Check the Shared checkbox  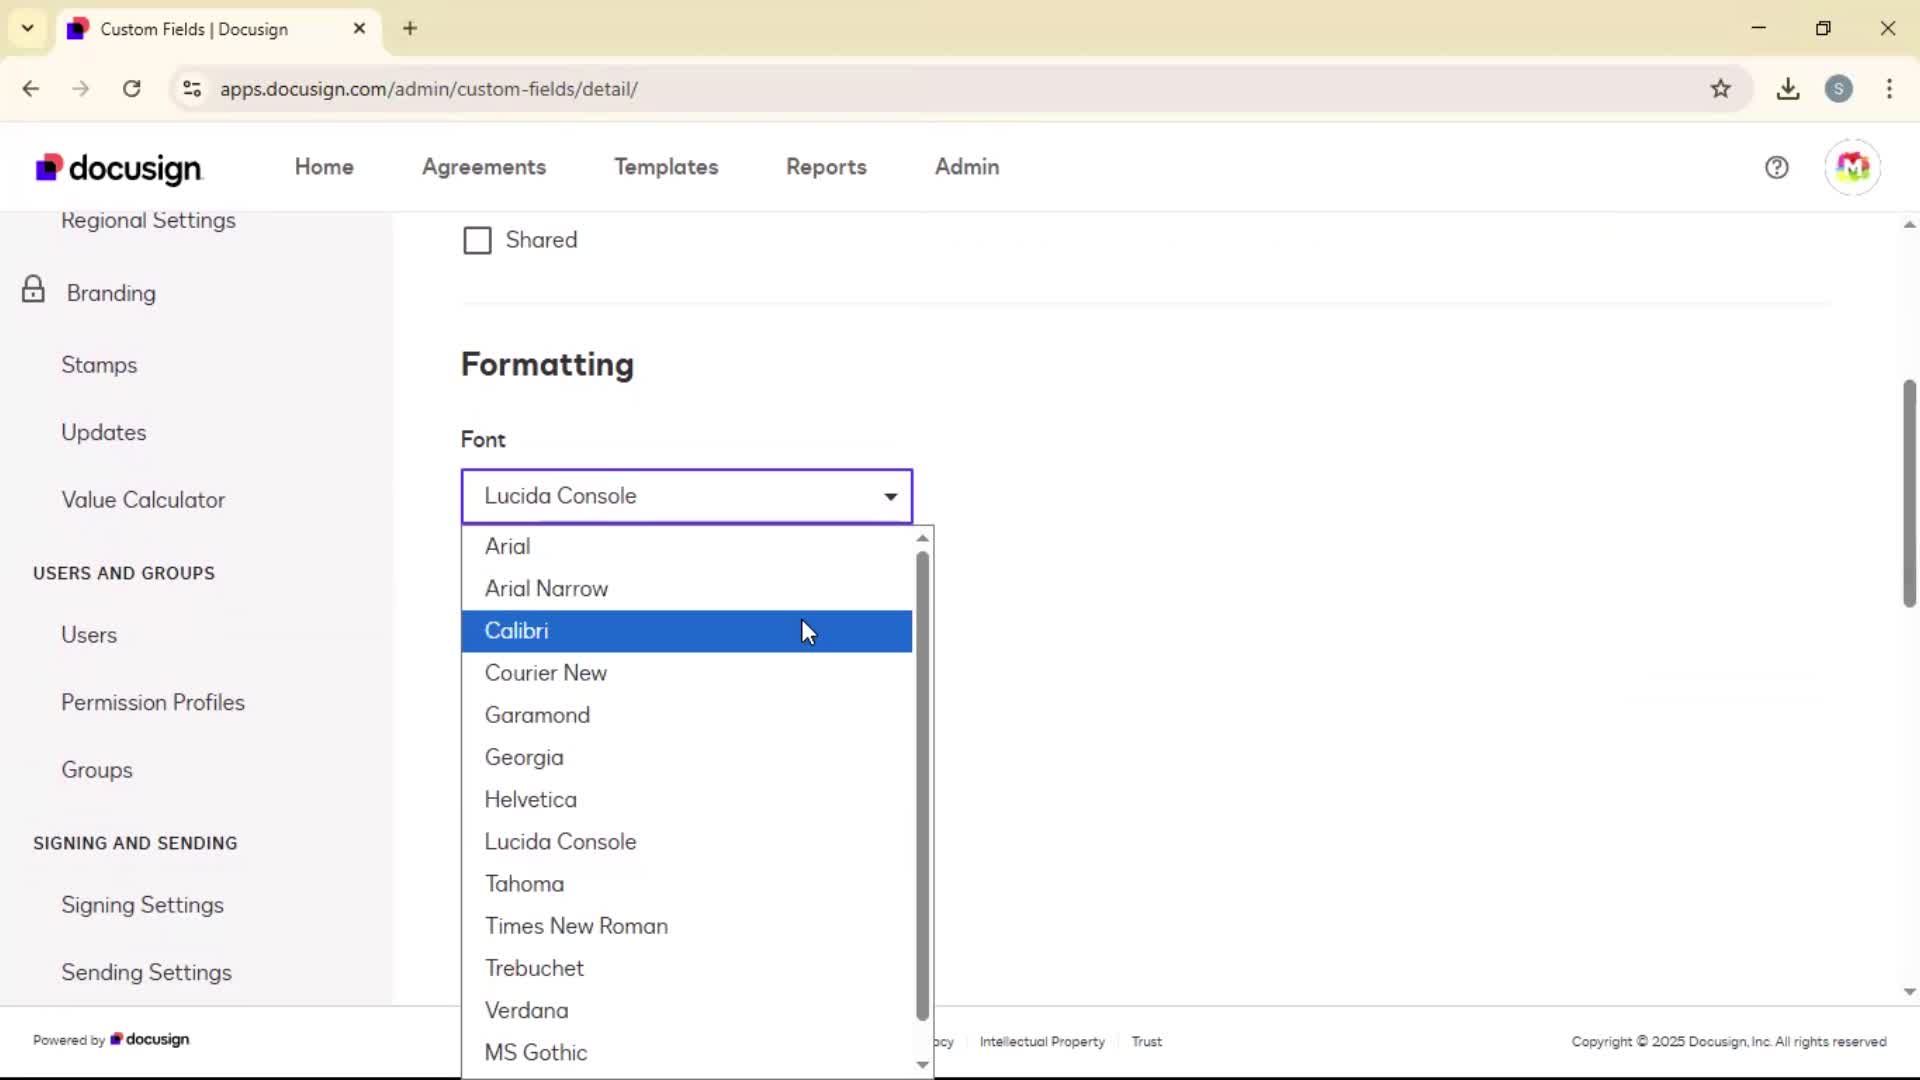(477, 241)
